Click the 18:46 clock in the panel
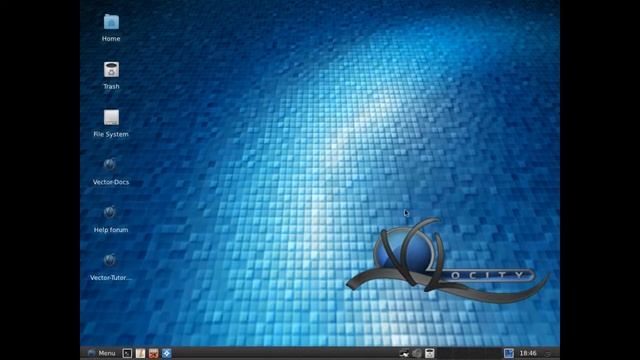This screenshot has width=640, height=360. coord(528,353)
